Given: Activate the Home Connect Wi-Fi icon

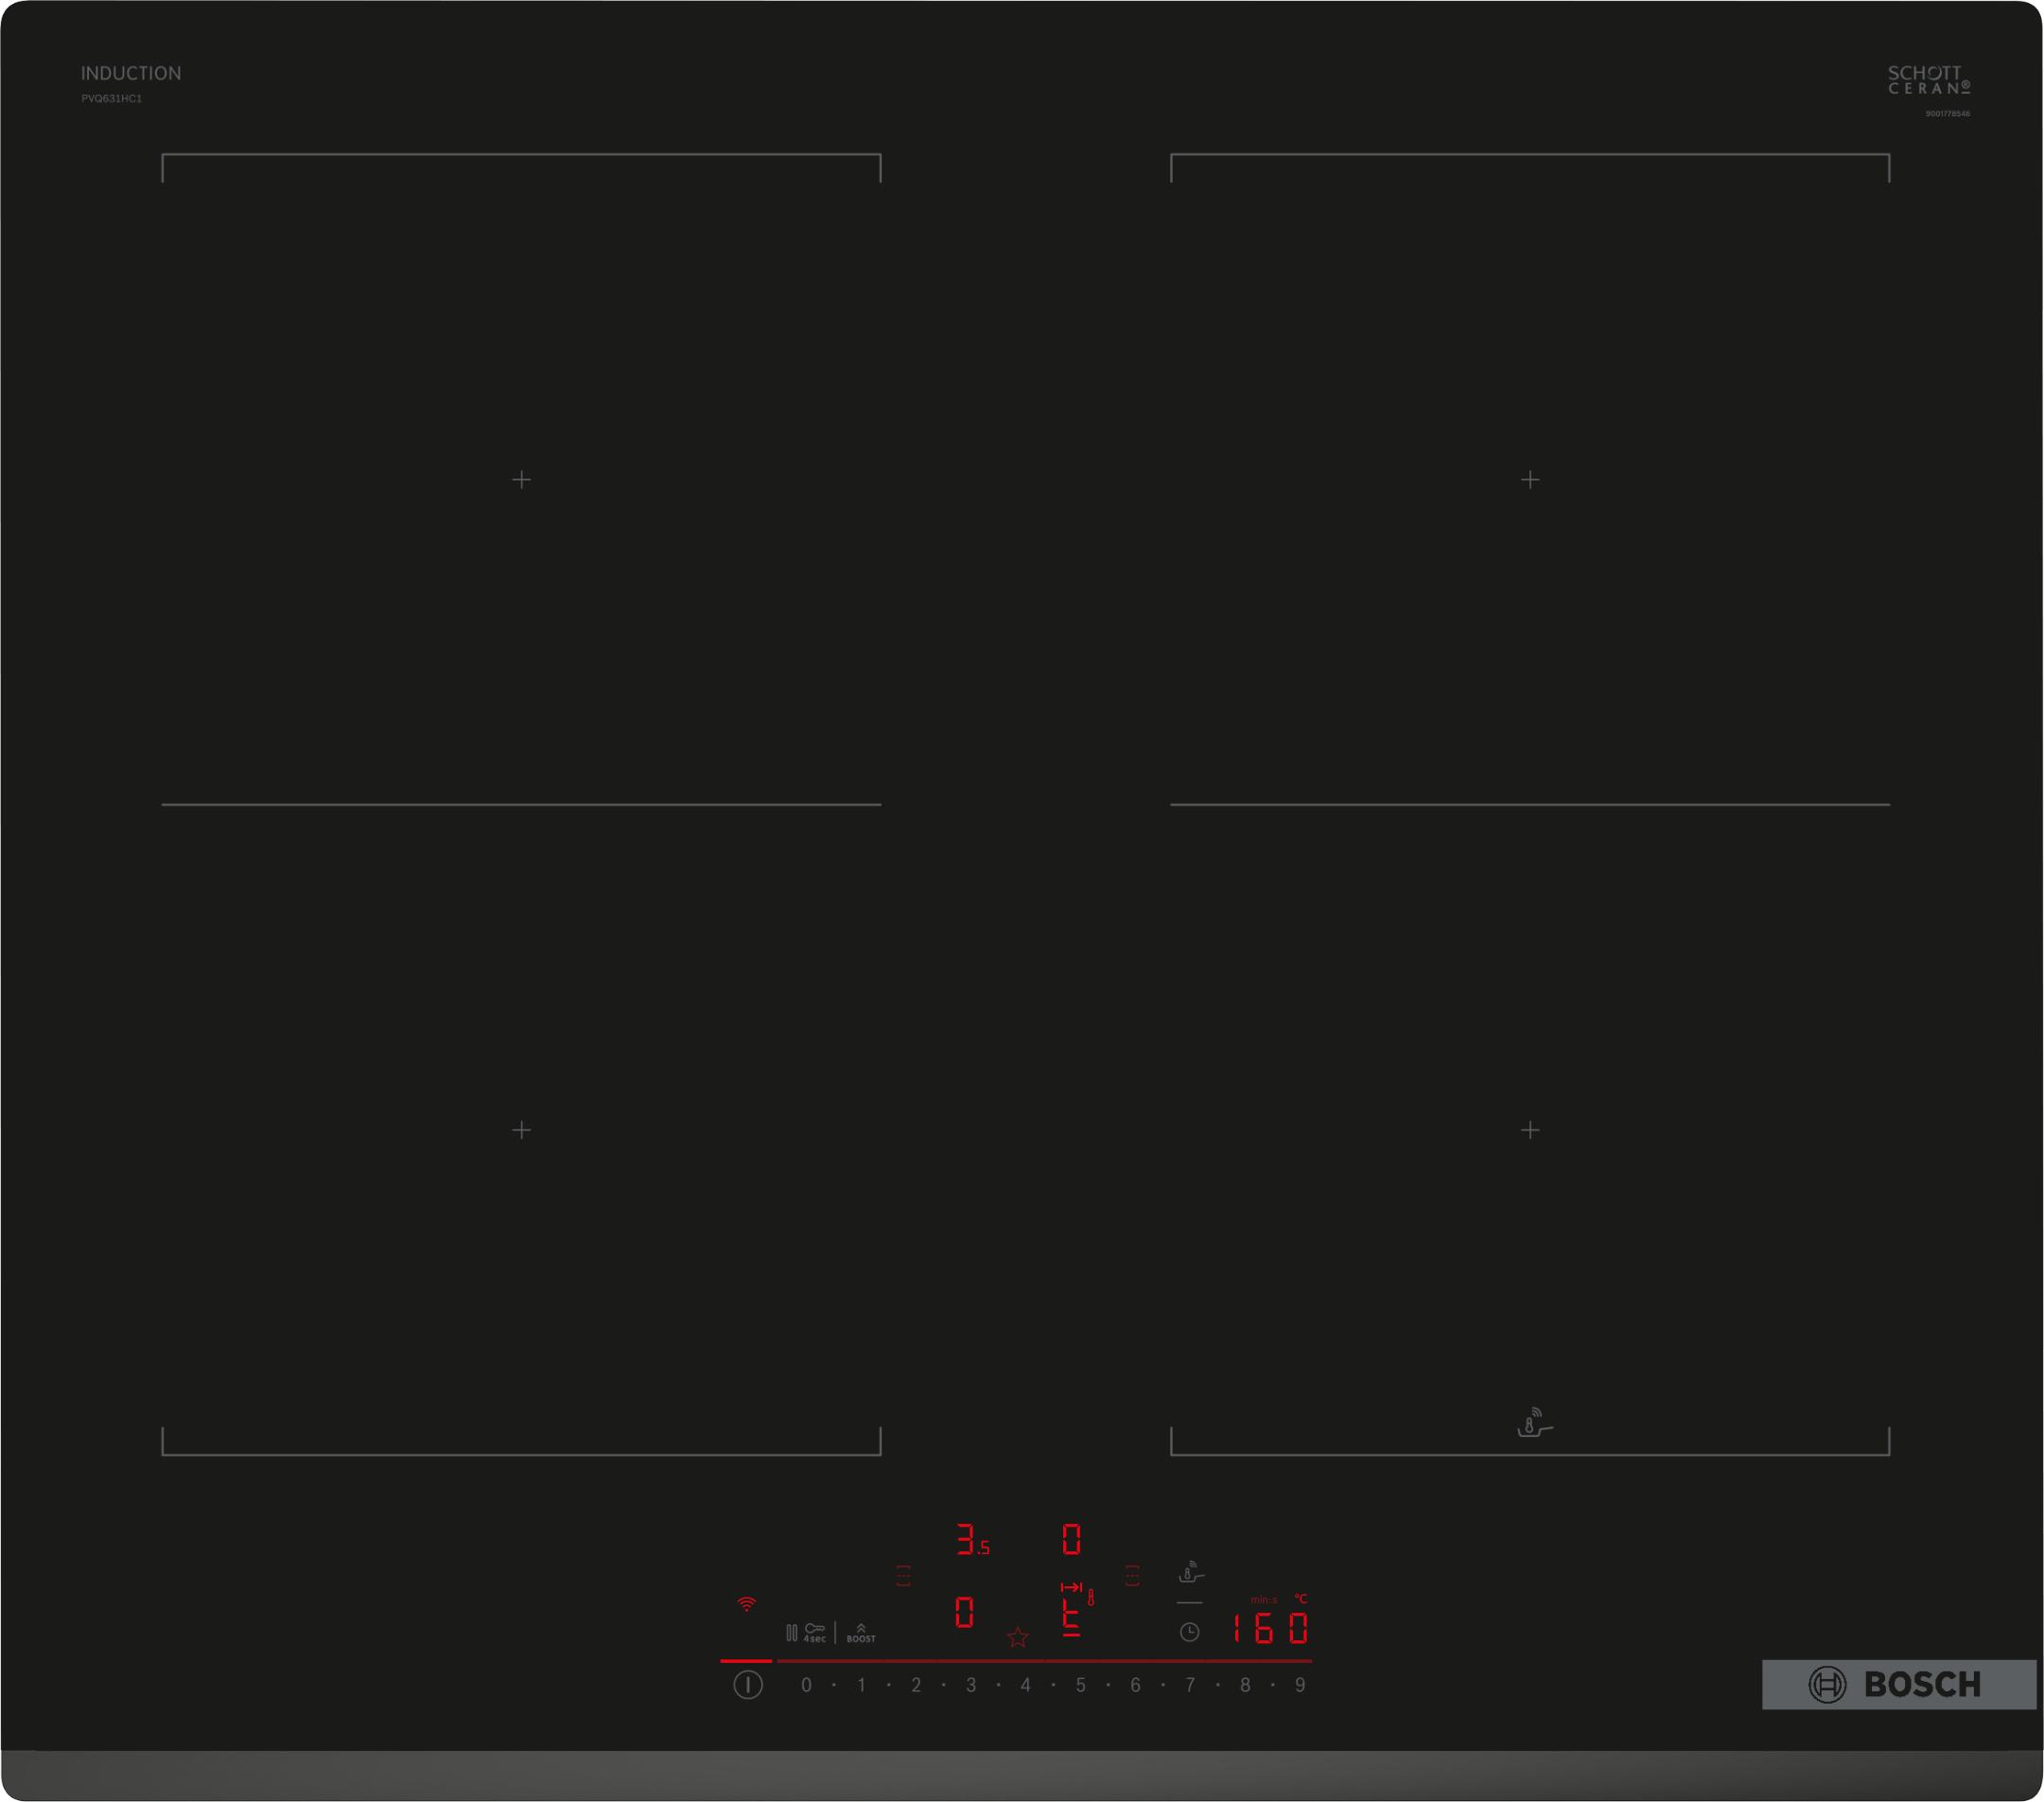Looking at the screenshot, I should [747, 1604].
